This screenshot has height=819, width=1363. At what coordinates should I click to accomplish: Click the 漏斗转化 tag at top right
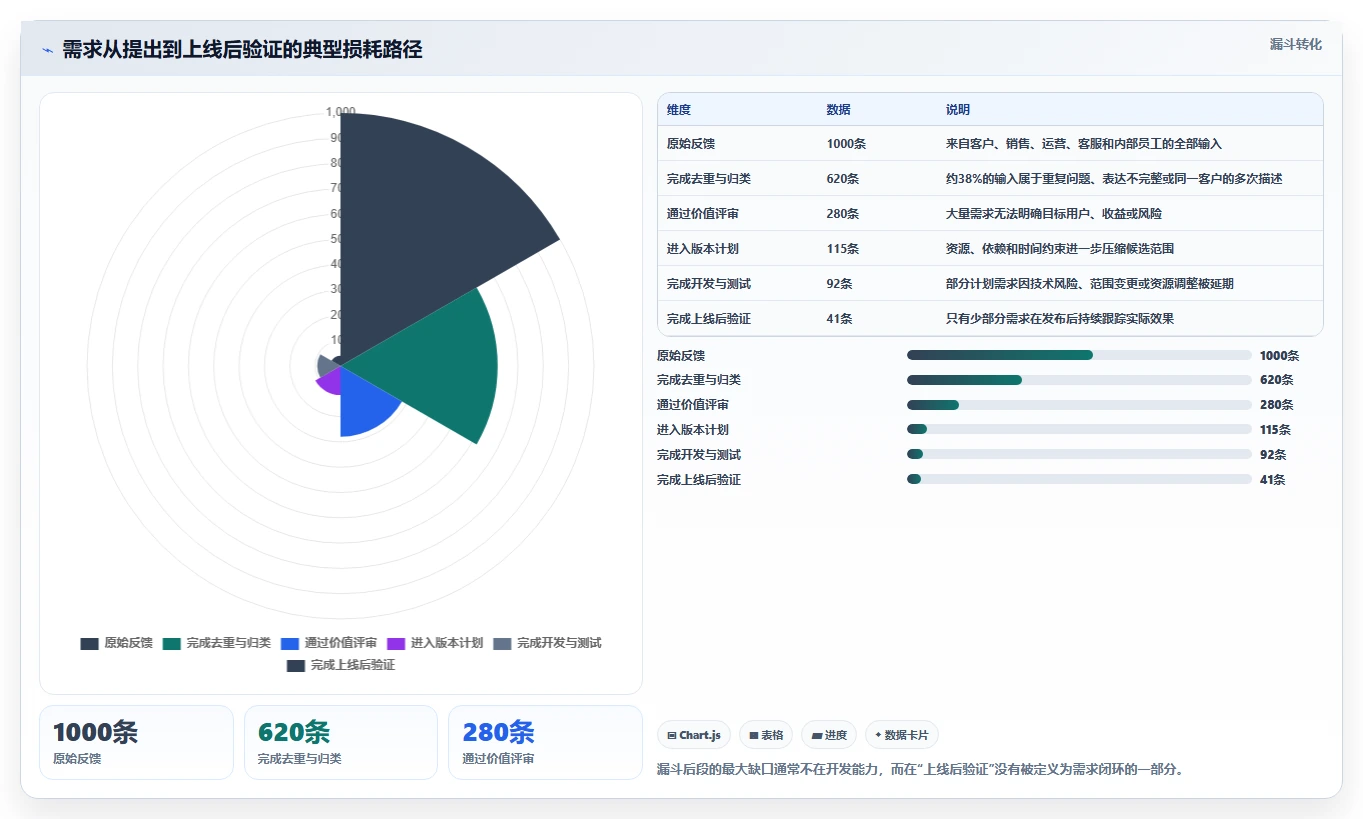coord(1296,44)
